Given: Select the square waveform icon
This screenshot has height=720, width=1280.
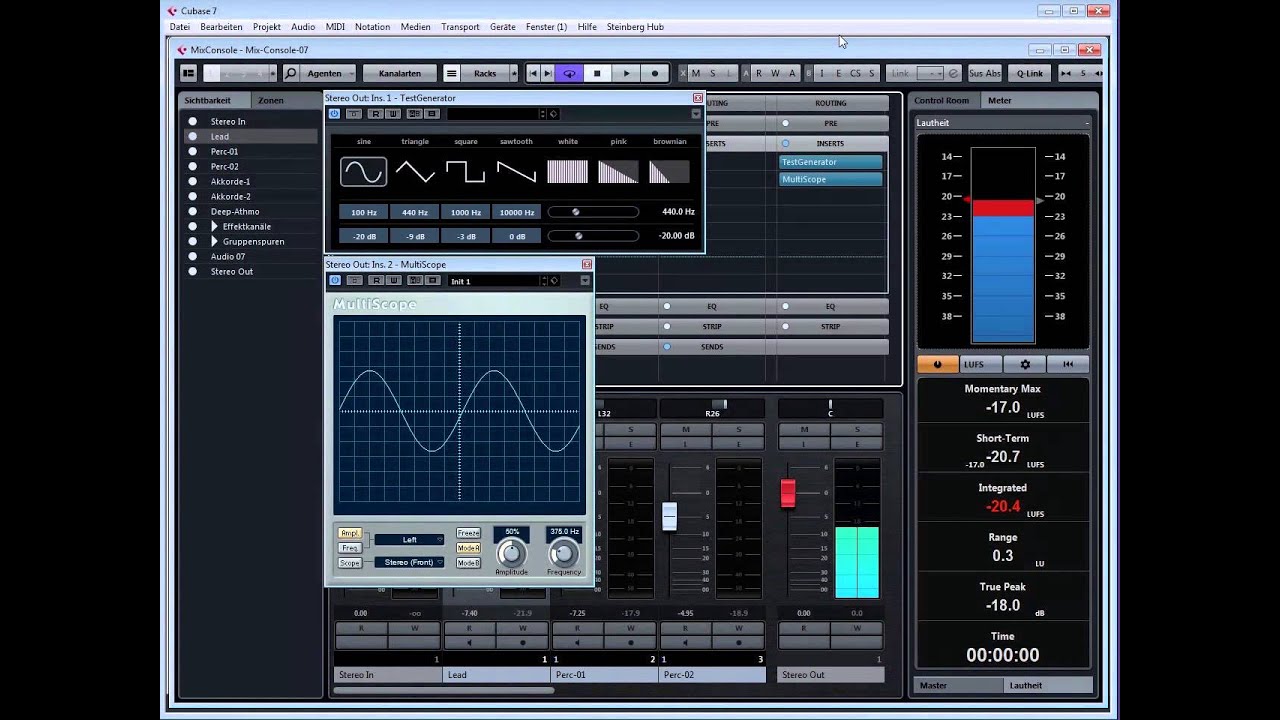Looking at the screenshot, I should click(x=466, y=172).
